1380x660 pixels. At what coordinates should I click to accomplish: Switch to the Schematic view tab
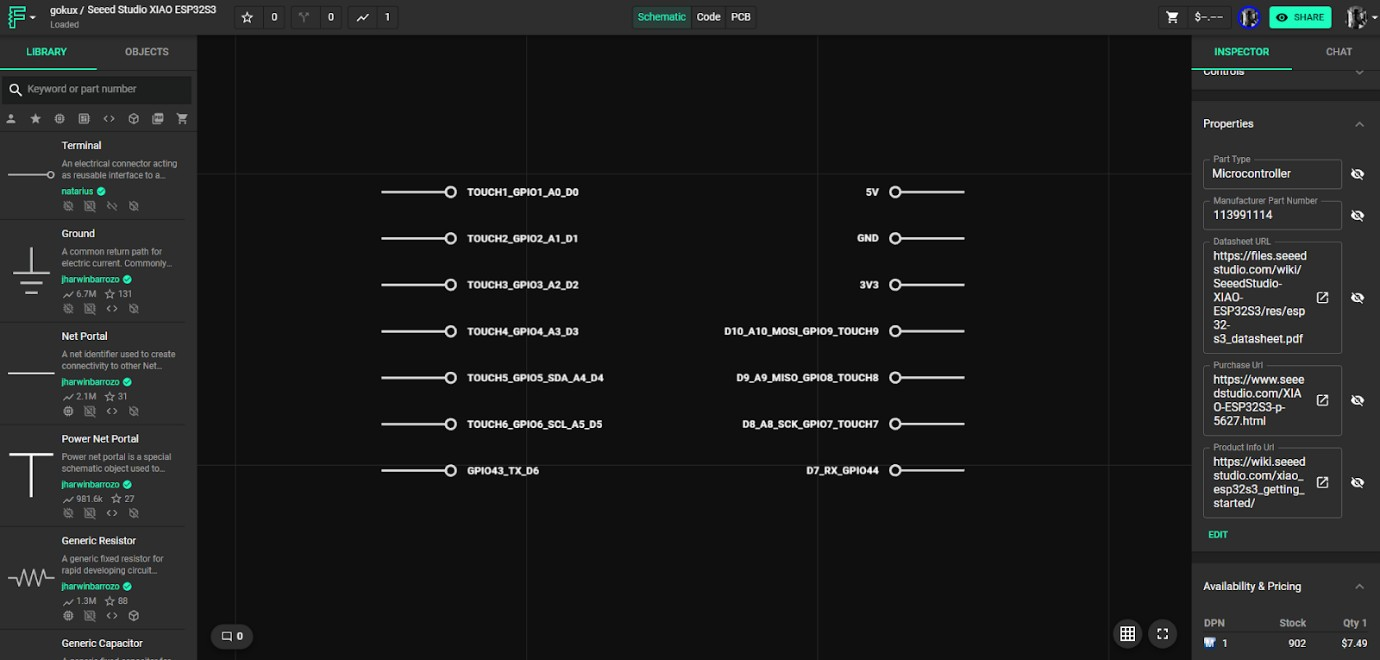pos(662,17)
